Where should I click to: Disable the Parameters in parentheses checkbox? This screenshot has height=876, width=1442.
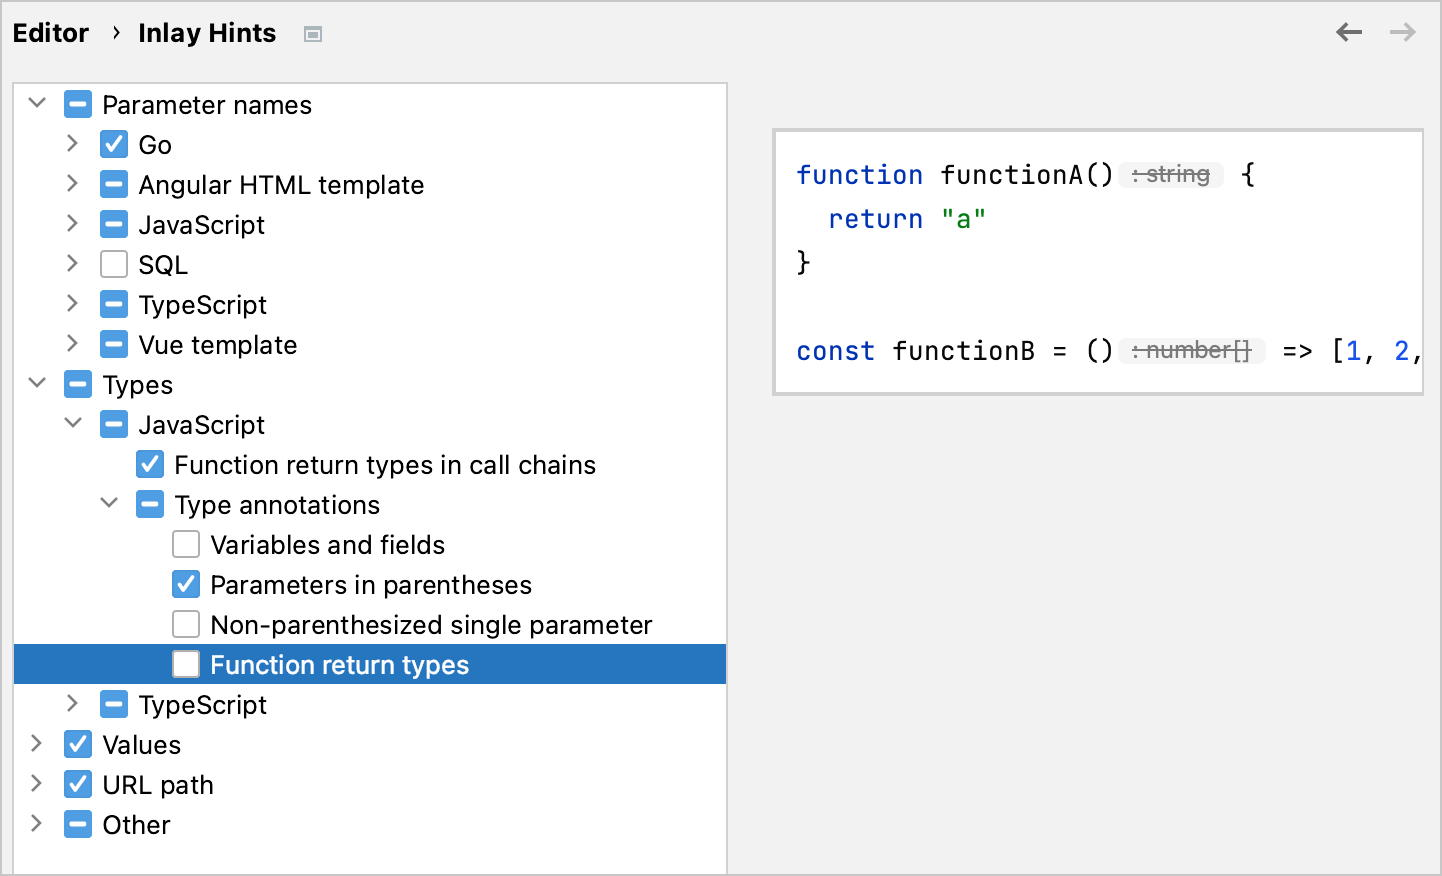186,584
